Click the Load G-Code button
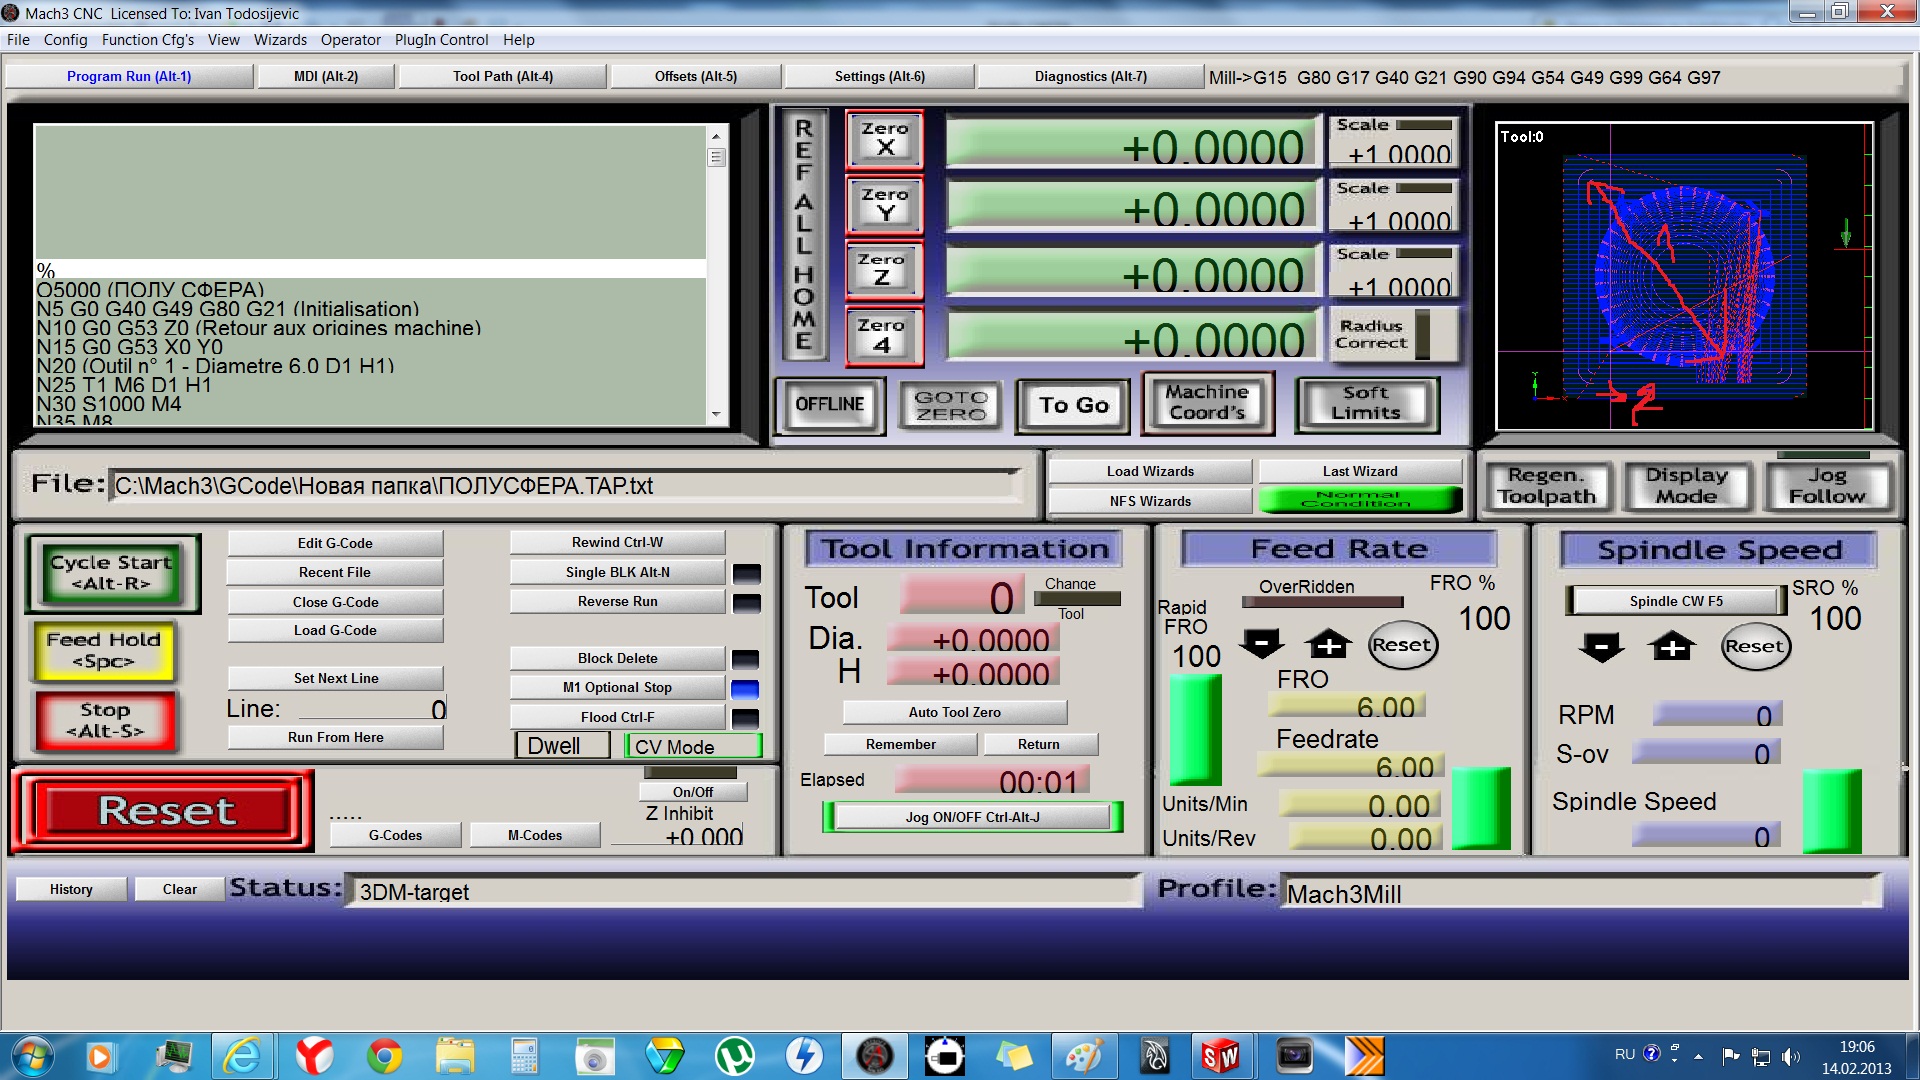Image resolution: width=1920 pixels, height=1080 pixels. click(335, 630)
